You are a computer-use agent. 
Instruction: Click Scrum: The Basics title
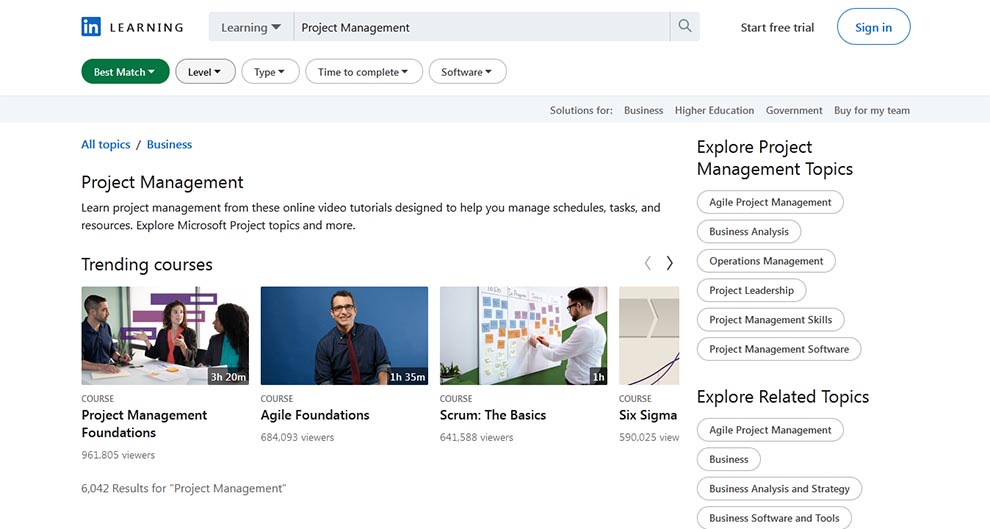click(x=492, y=415)
